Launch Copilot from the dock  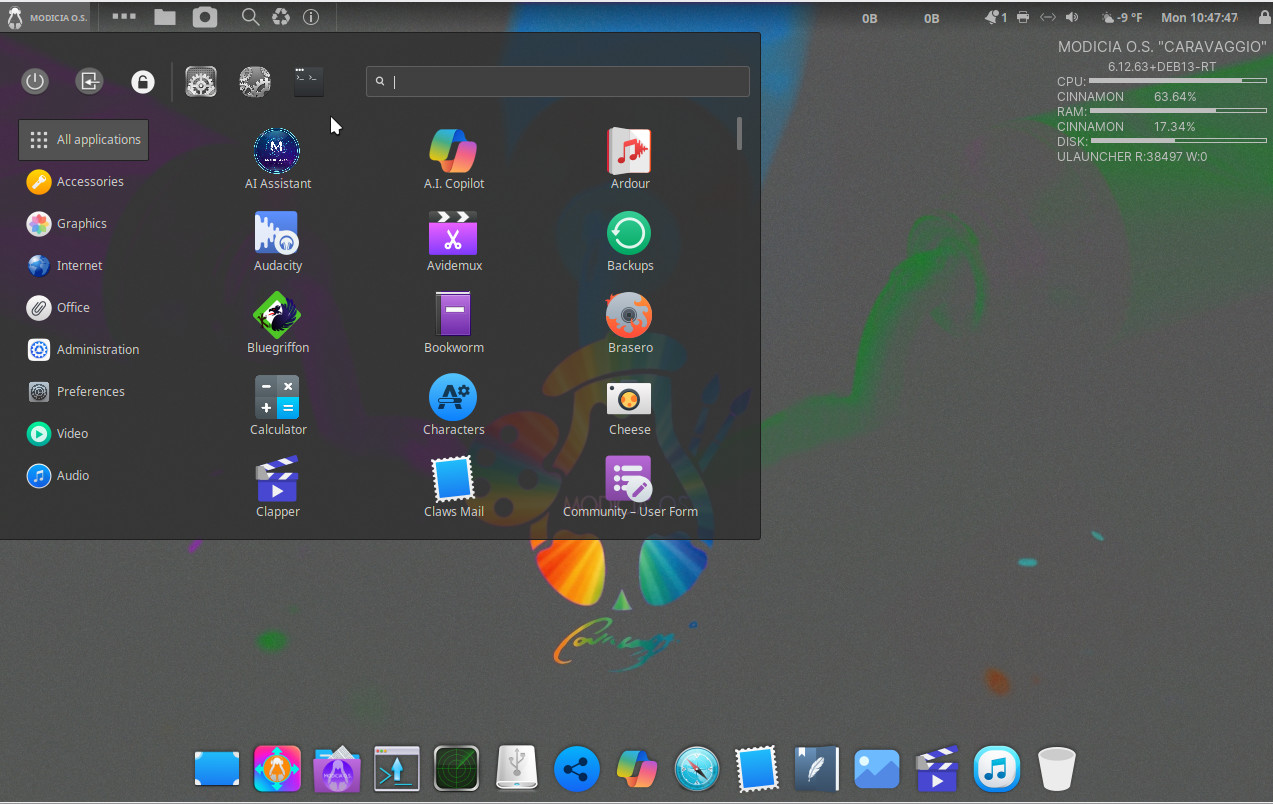point(637,769)
